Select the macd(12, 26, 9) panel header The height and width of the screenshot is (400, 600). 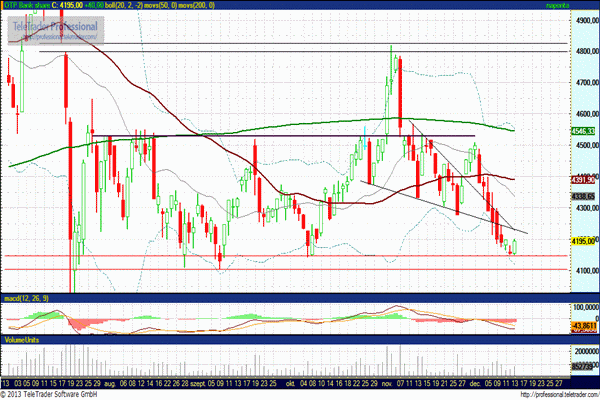click(x=26, y=298)
